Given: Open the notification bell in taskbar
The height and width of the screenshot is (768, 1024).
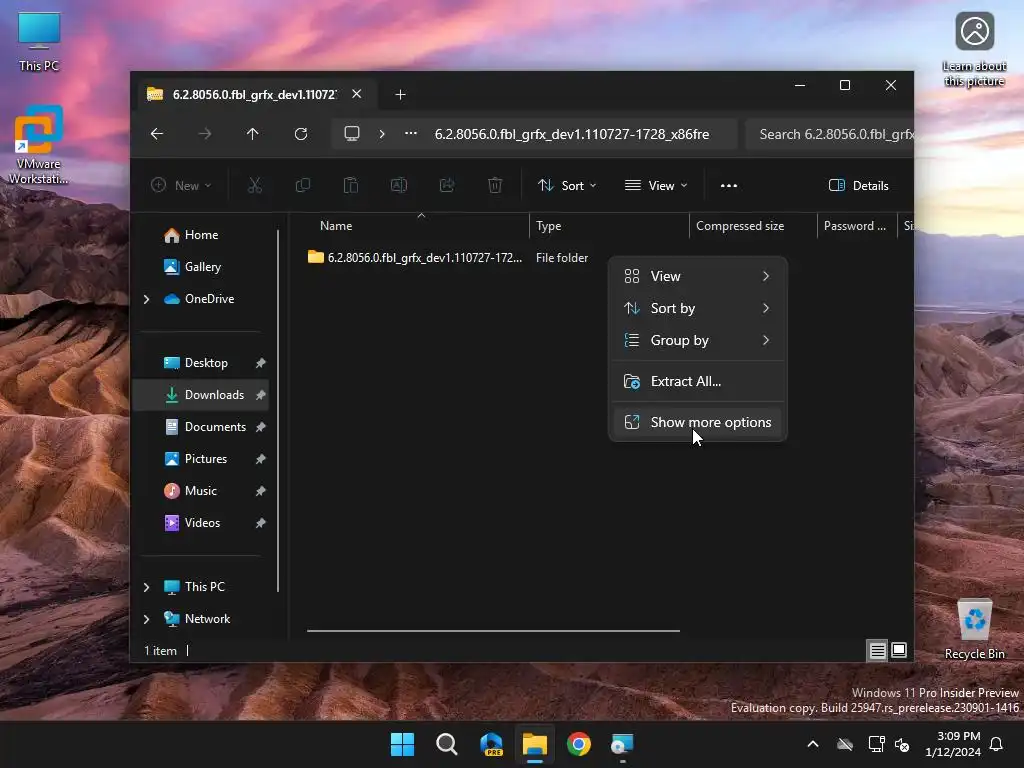Looking at the screenshot, I should pyautogui.click(x=997, y=744).
